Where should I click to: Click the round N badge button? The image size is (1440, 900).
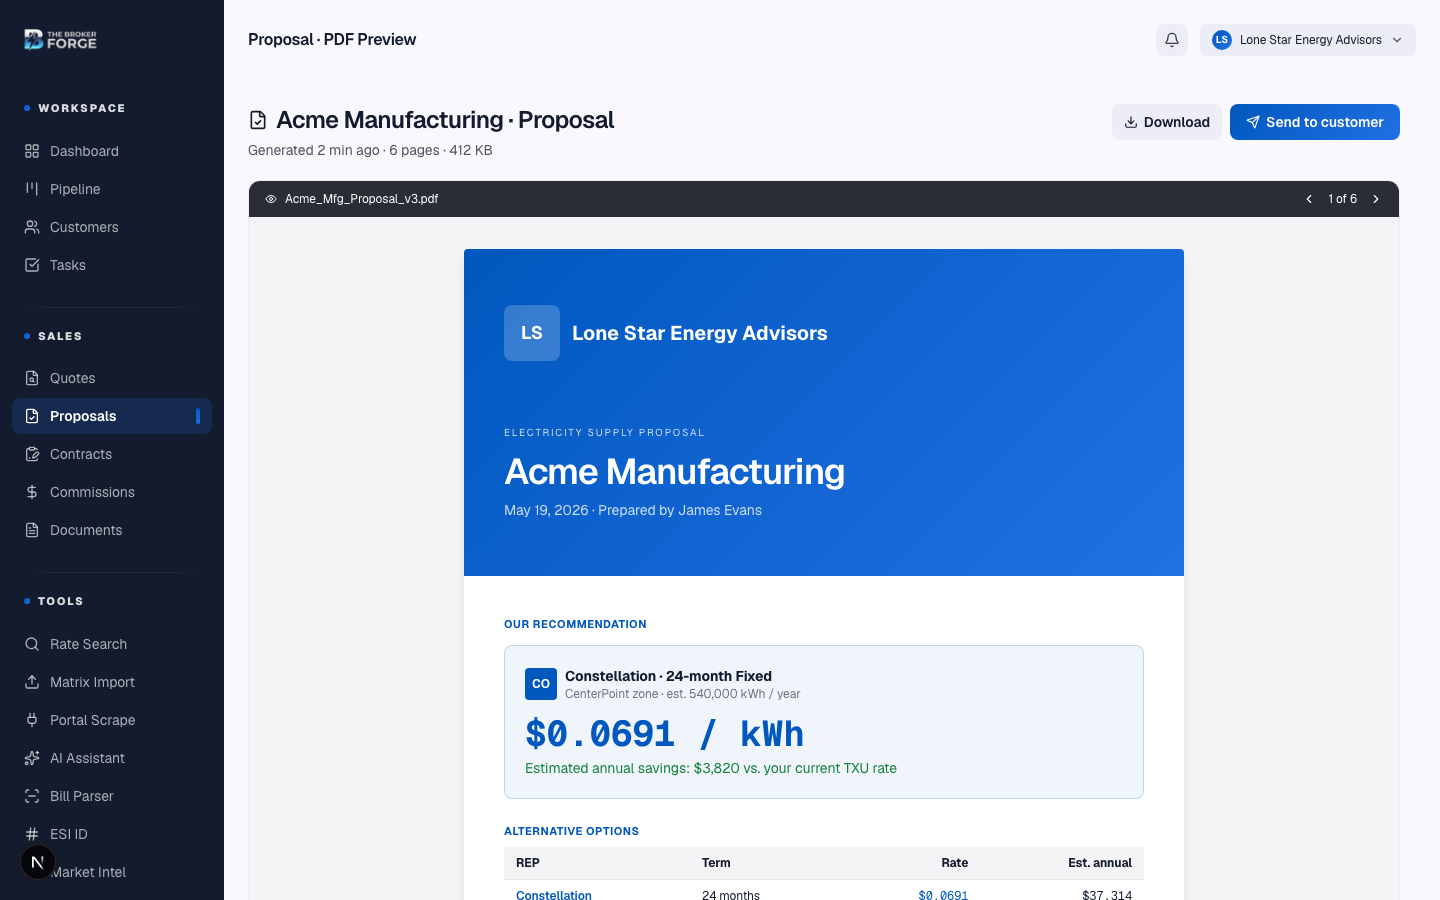point(38,862)
